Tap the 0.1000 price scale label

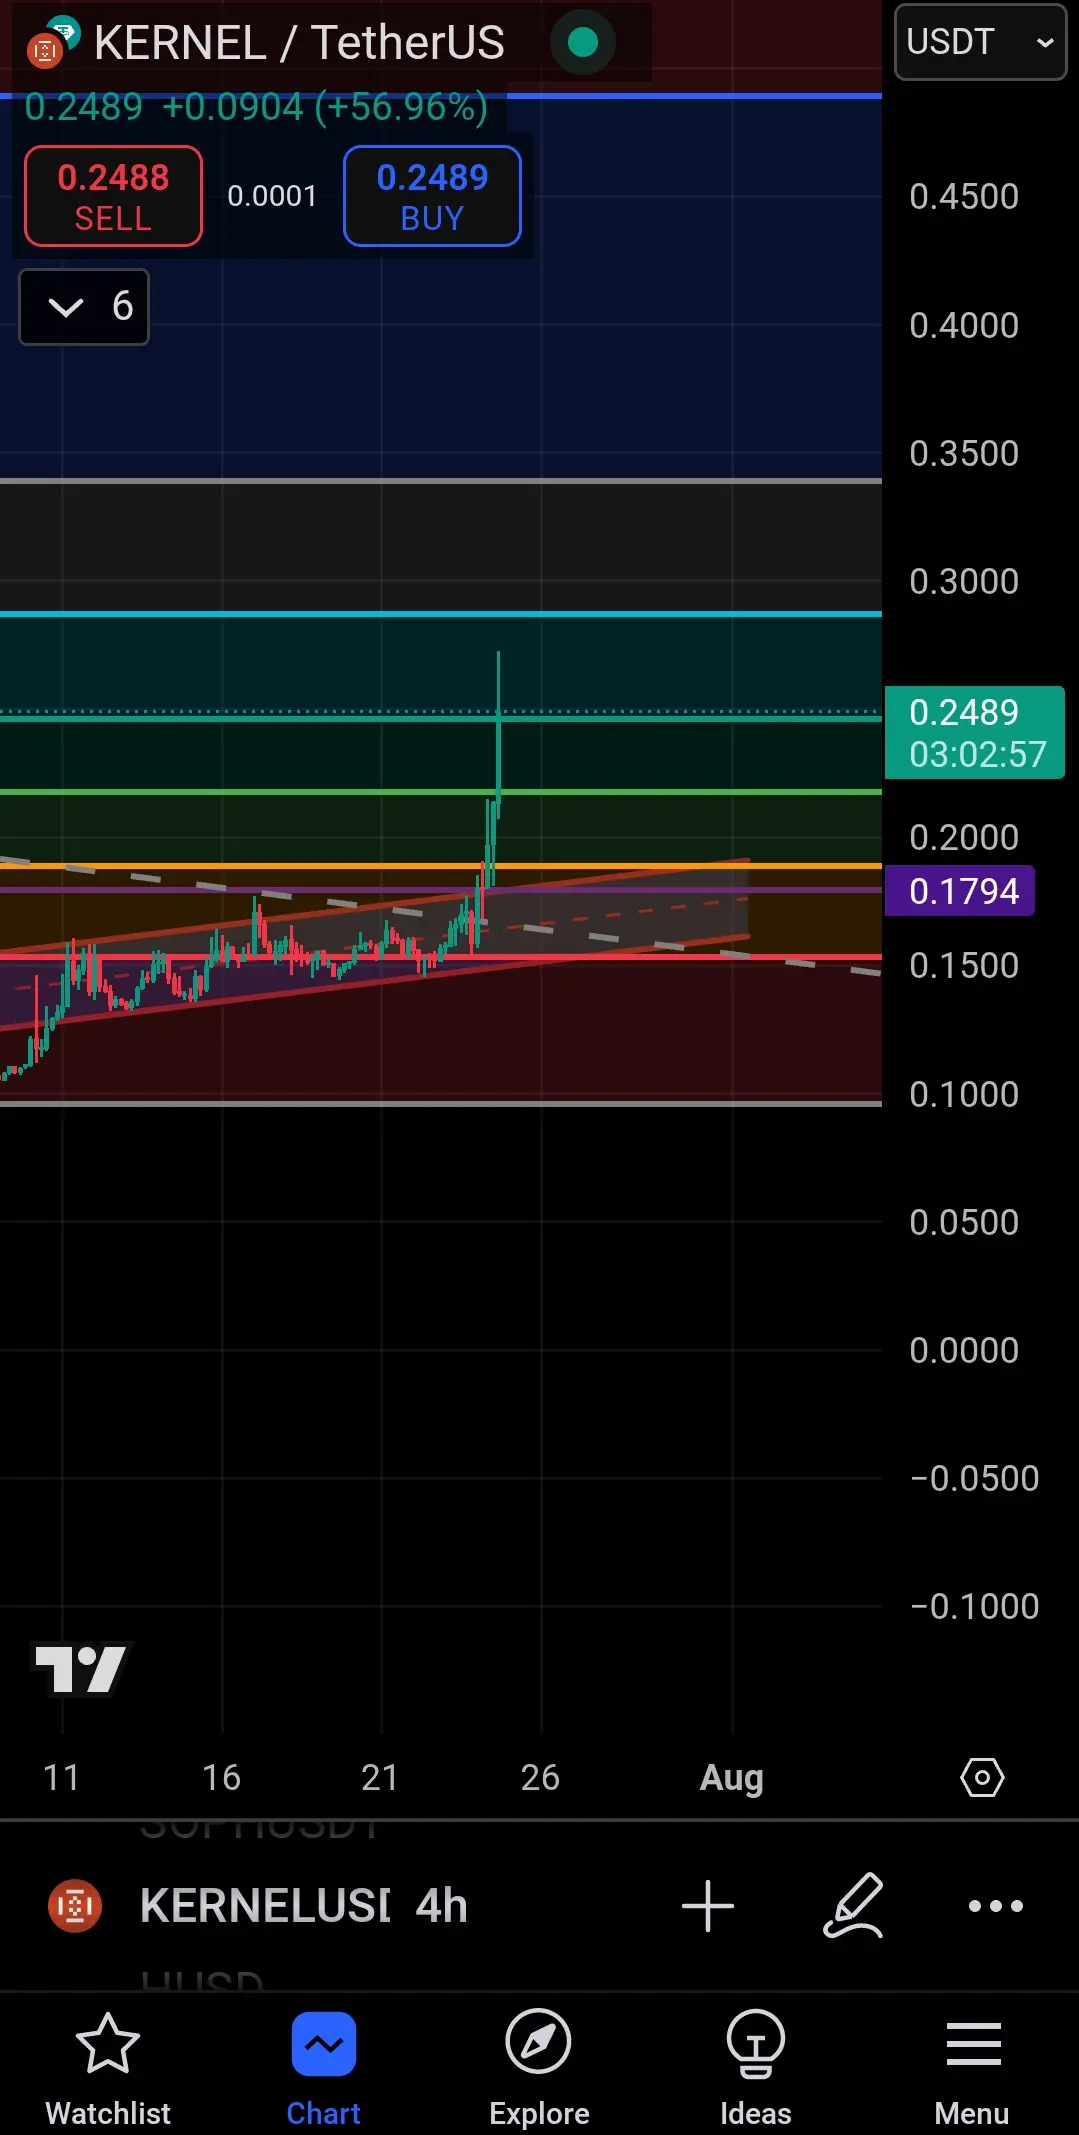[964, 1094]
